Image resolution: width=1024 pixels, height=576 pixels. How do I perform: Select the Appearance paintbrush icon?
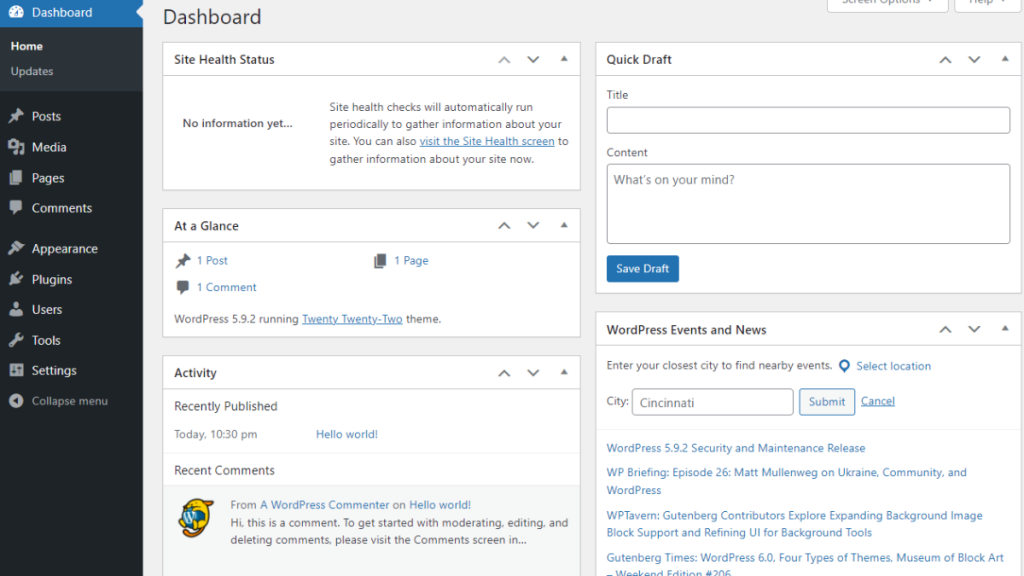(17, 248)
